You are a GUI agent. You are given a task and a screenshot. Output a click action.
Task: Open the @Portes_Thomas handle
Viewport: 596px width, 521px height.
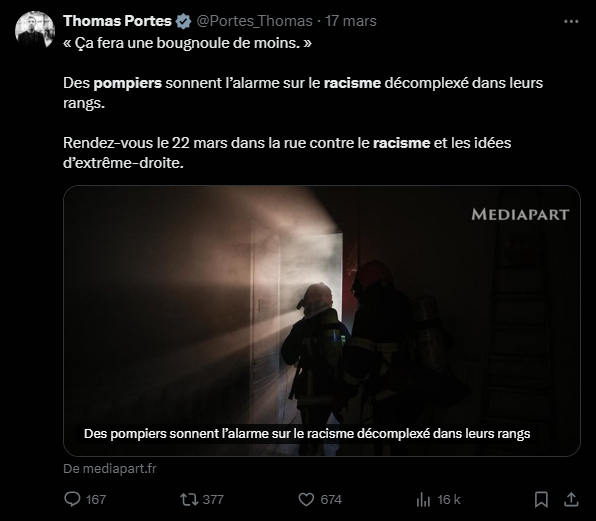coord(254,21)
